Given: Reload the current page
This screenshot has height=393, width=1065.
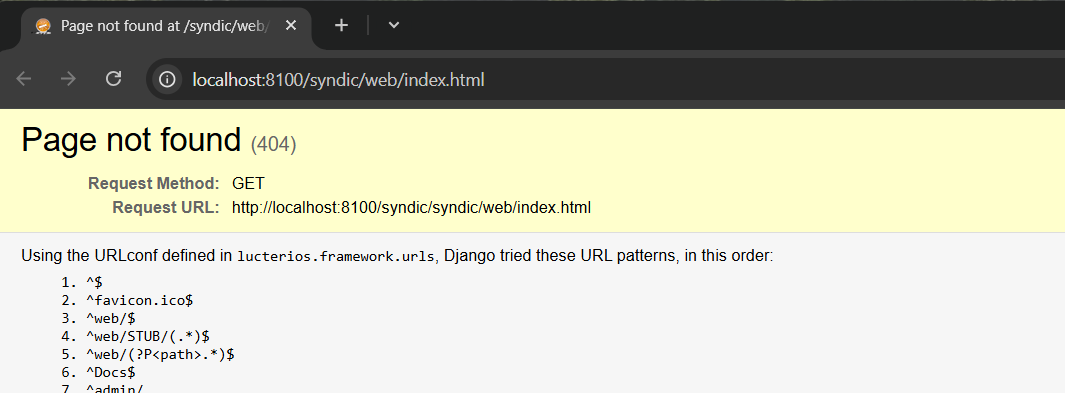Looking at the screenshot, I should (113, 79).
